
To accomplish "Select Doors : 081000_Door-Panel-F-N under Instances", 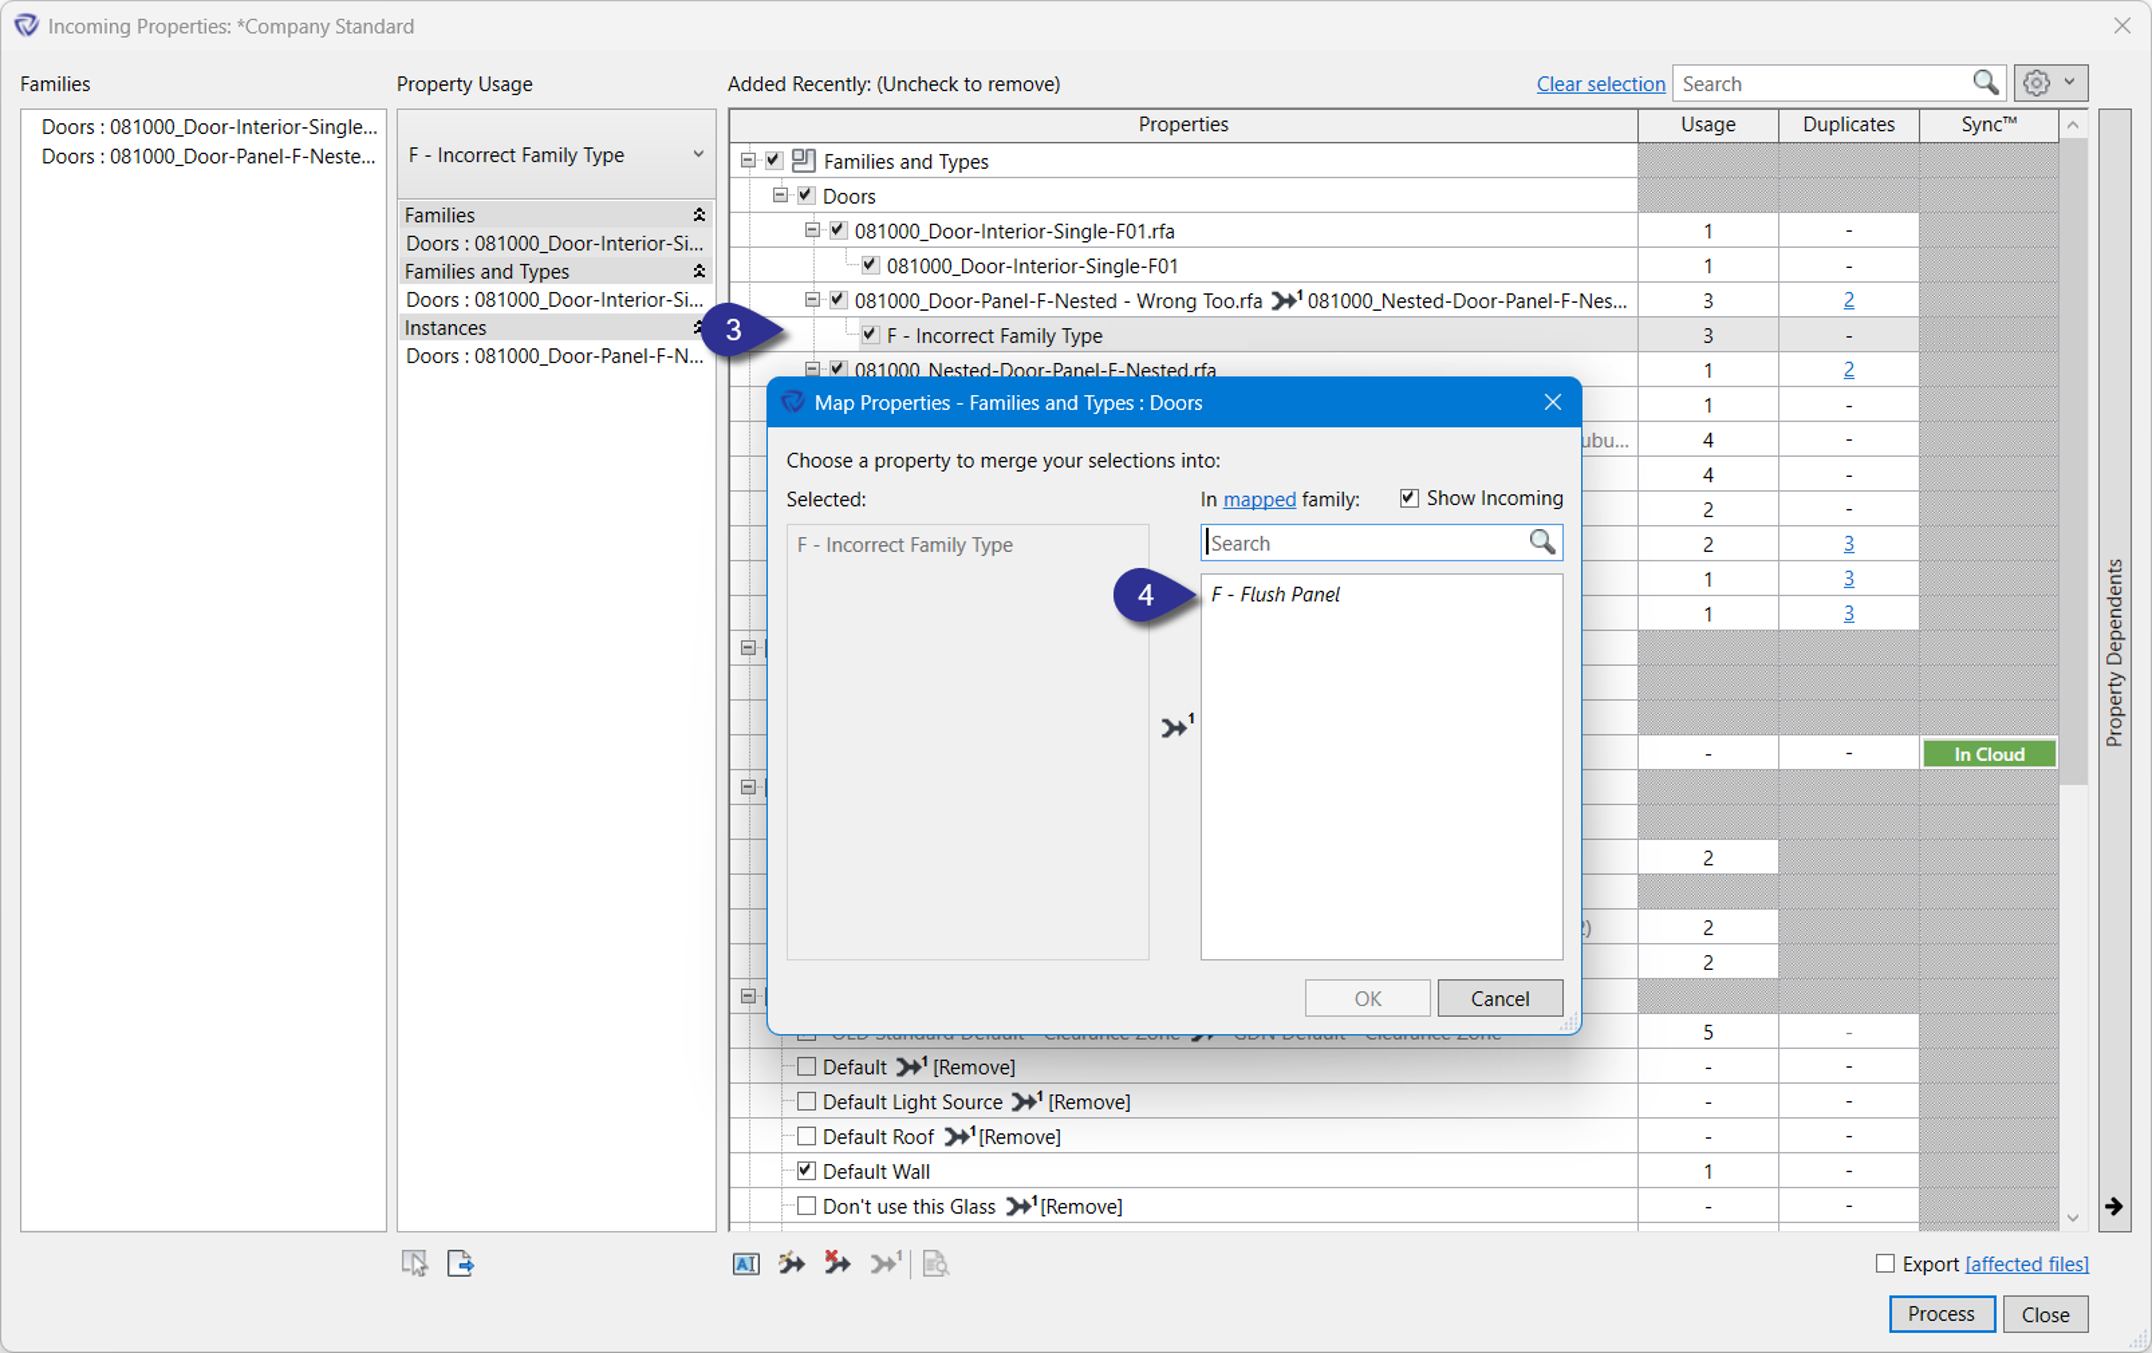I will (554, 356).
